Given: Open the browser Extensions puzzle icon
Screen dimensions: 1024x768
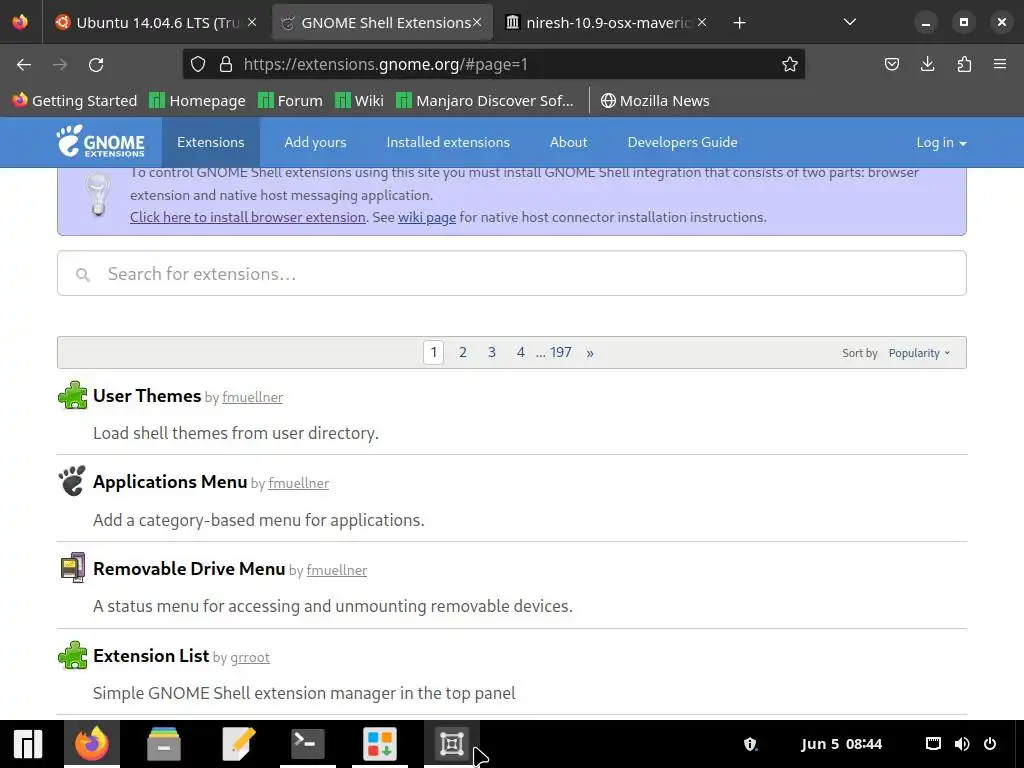Looking at the screenshot, I should [x=964, y=64].
